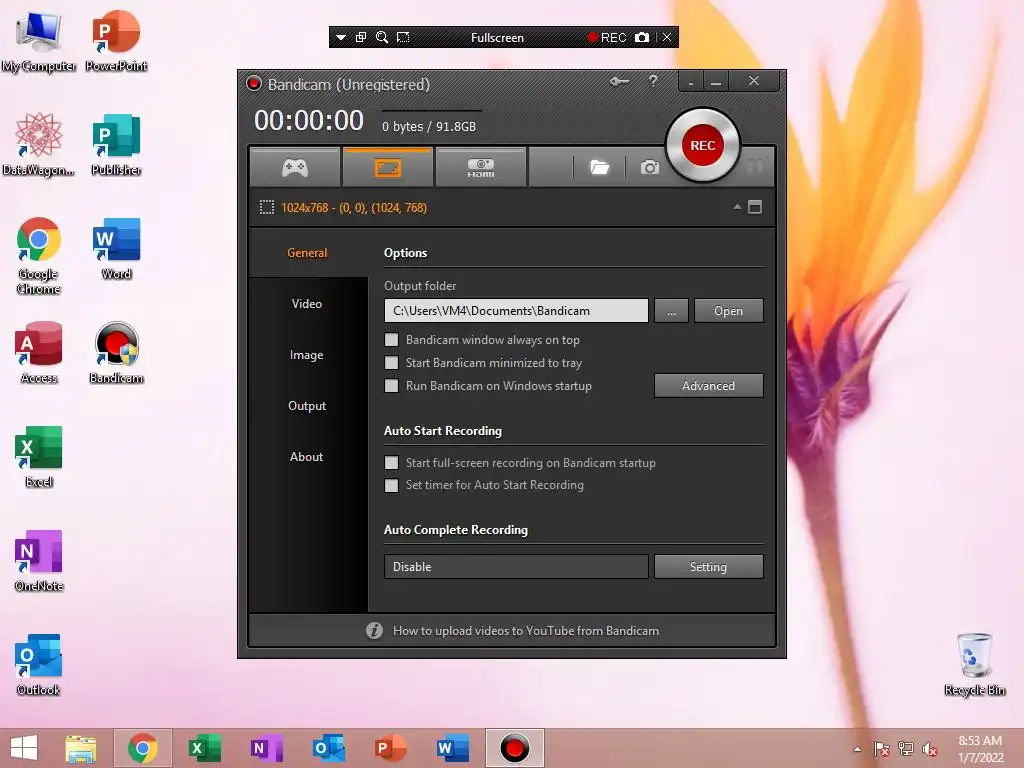
Task: Click the output folder path field
Action: (x=516, y=311)
